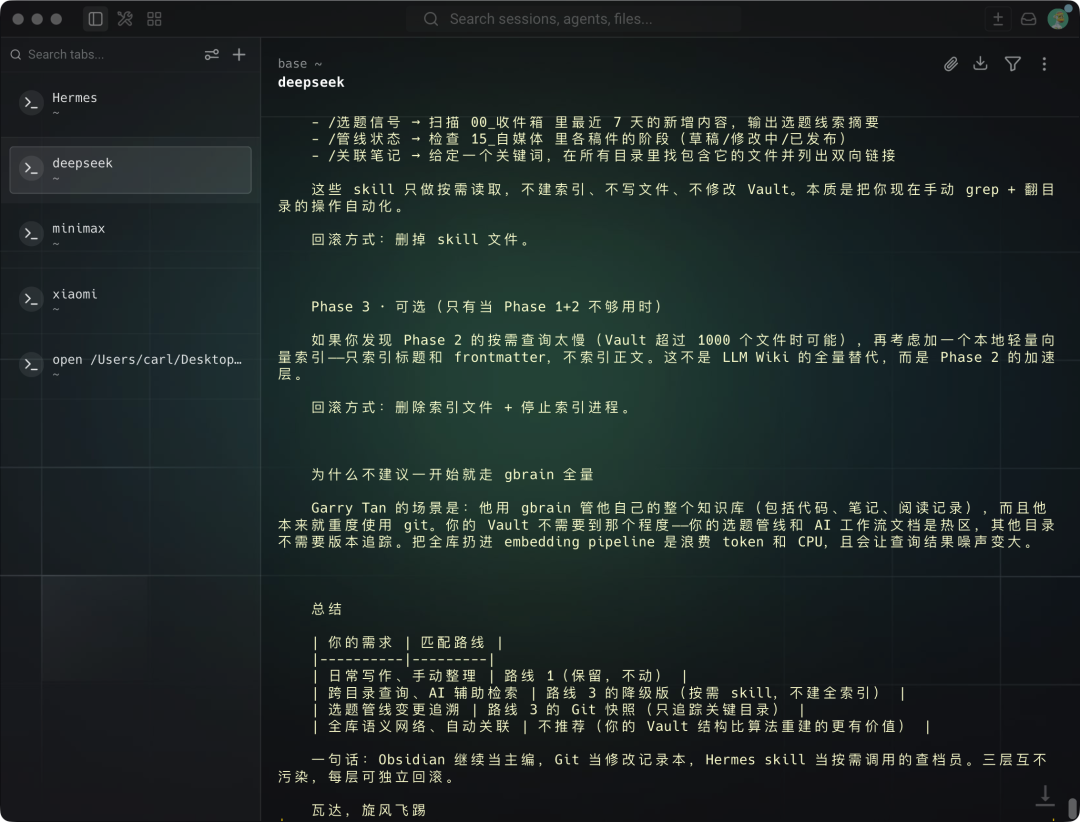
Task: Click the '瓦达, 旋风飞踢' line
Action: 368,810
